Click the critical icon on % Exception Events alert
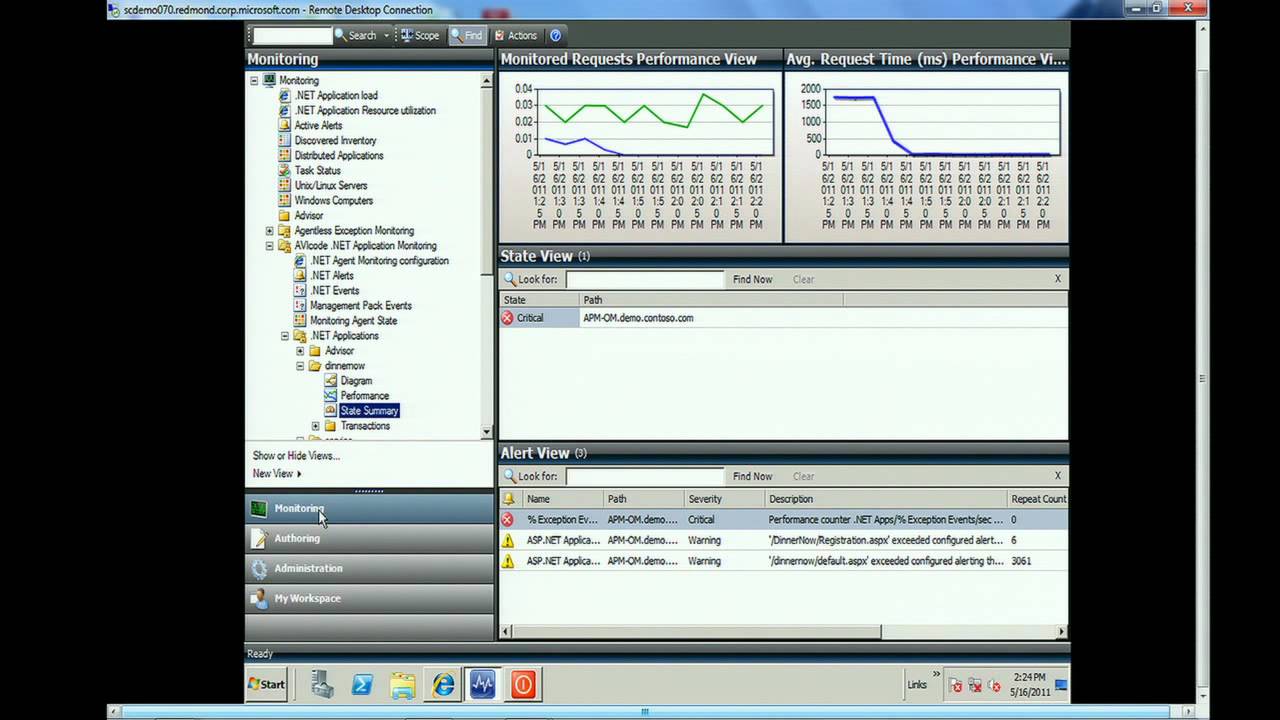 [508, 520]
